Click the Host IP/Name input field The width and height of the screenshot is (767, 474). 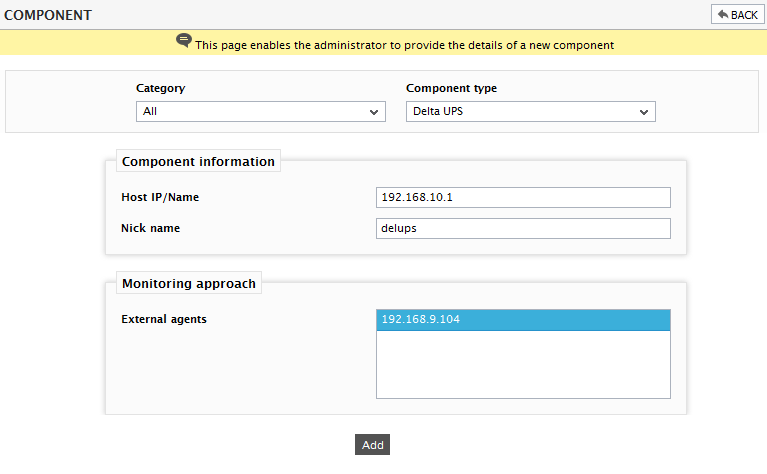pos(523,197)
